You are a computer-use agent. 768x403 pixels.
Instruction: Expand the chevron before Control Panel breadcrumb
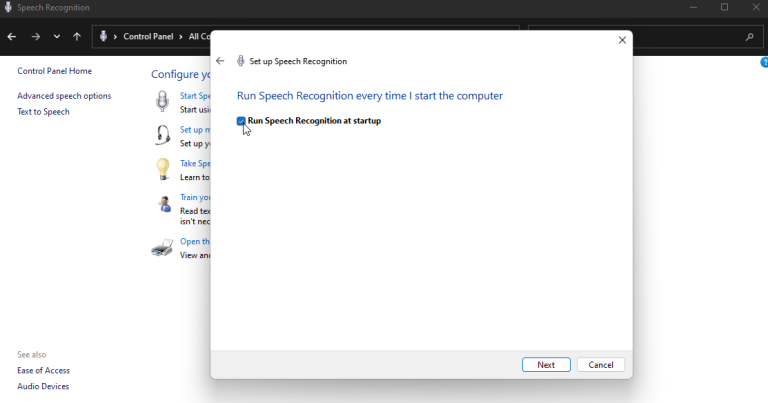tap(116, 37)
